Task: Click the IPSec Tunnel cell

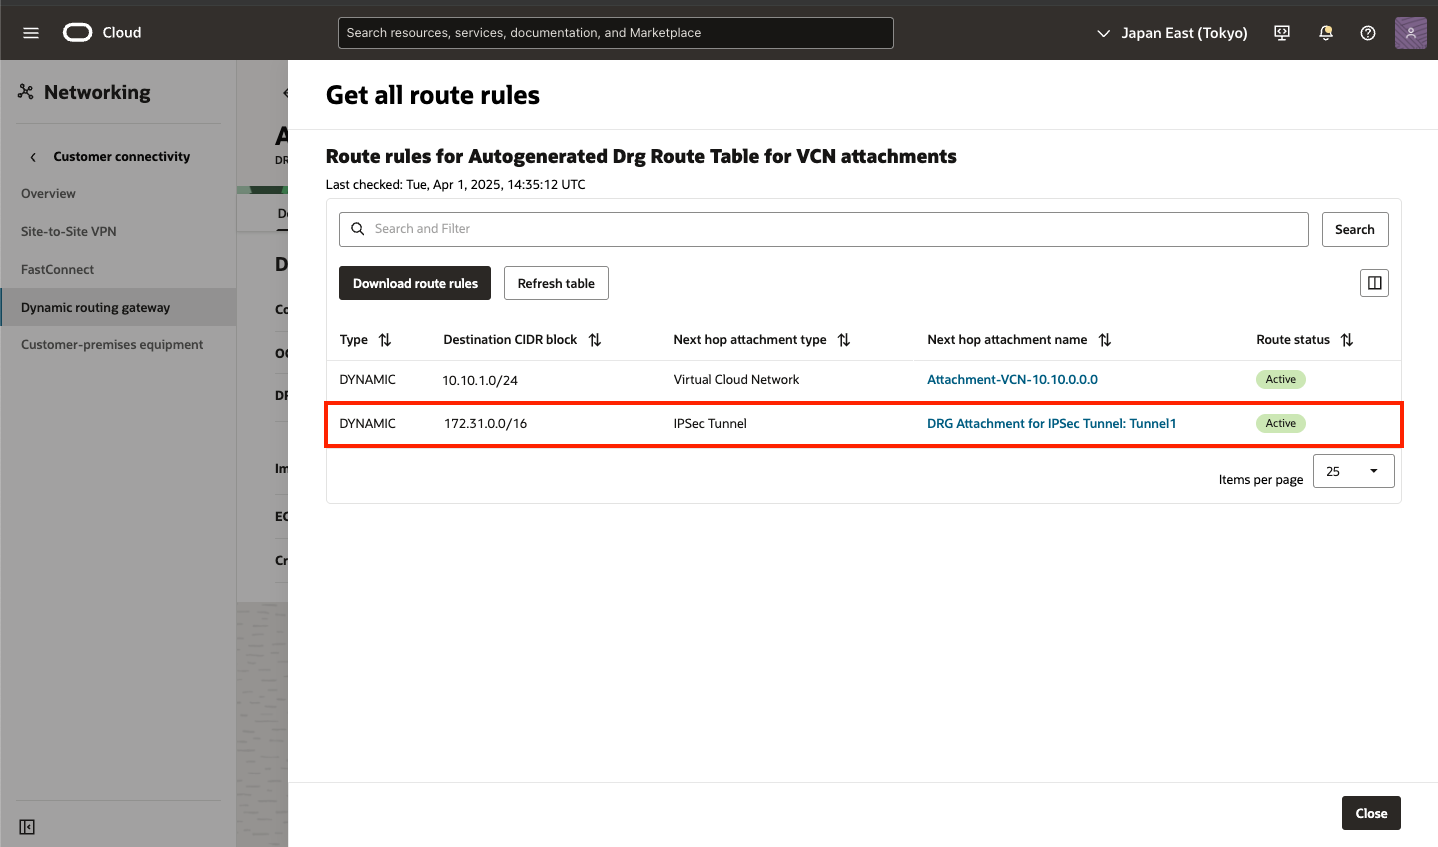Action: click(x=710, y=424)
